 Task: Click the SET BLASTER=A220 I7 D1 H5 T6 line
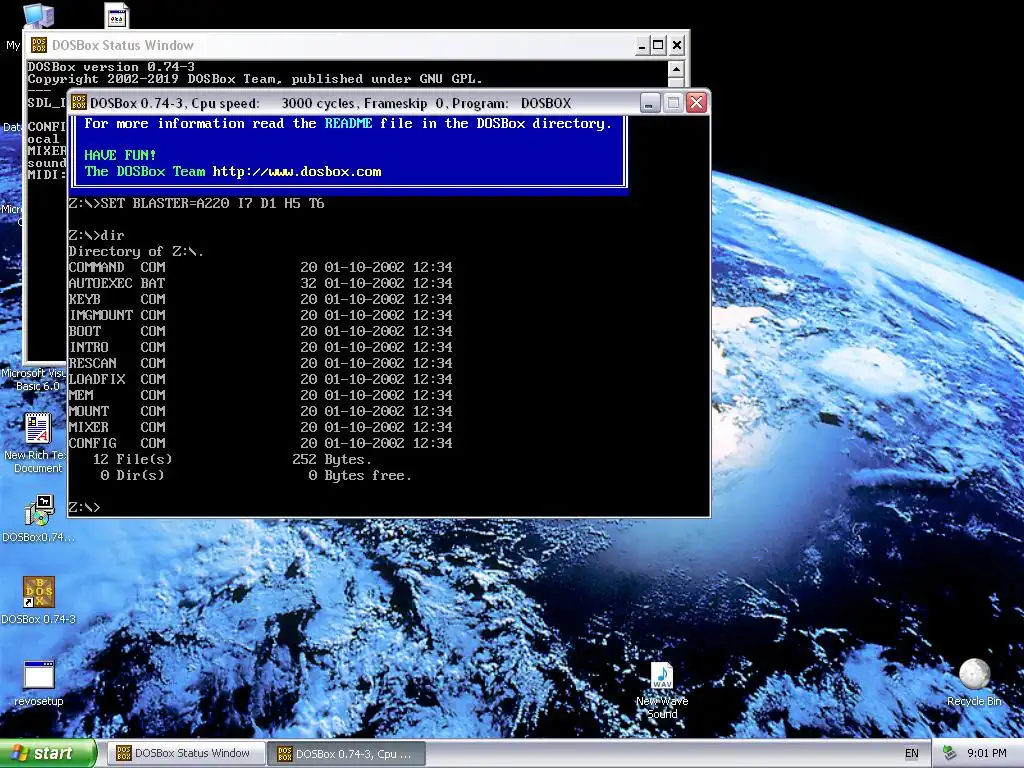tap(196, 203)
